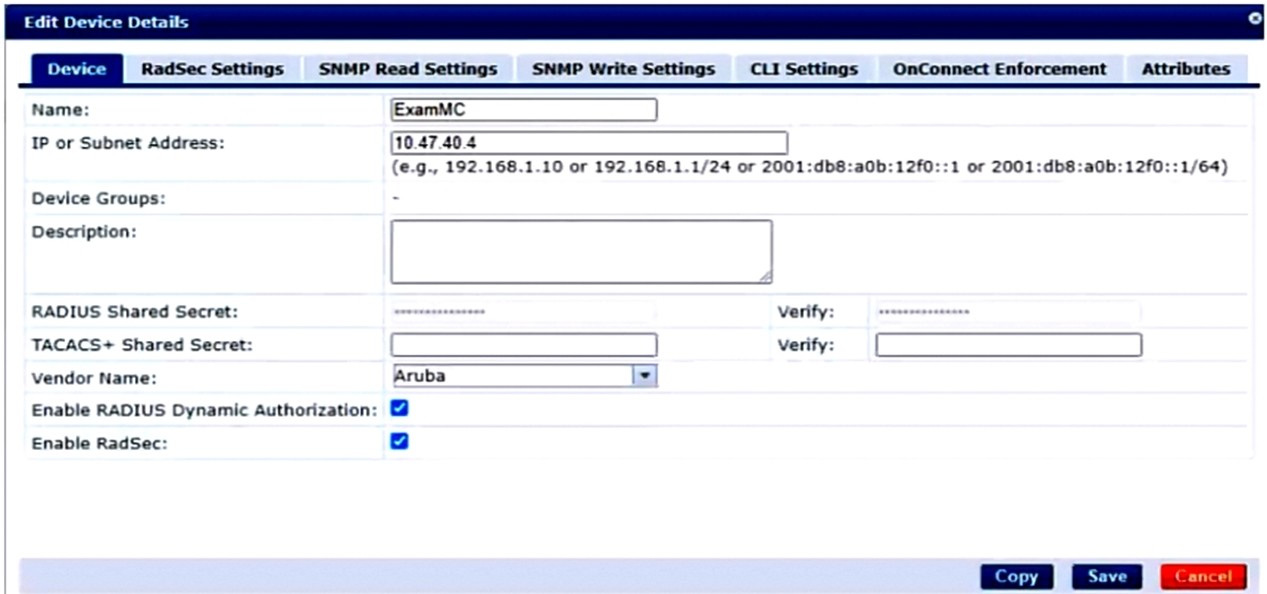Click the Name field containing ExamMC
This screenshot has height=594, width=1267.
click(x=523, y=110)
